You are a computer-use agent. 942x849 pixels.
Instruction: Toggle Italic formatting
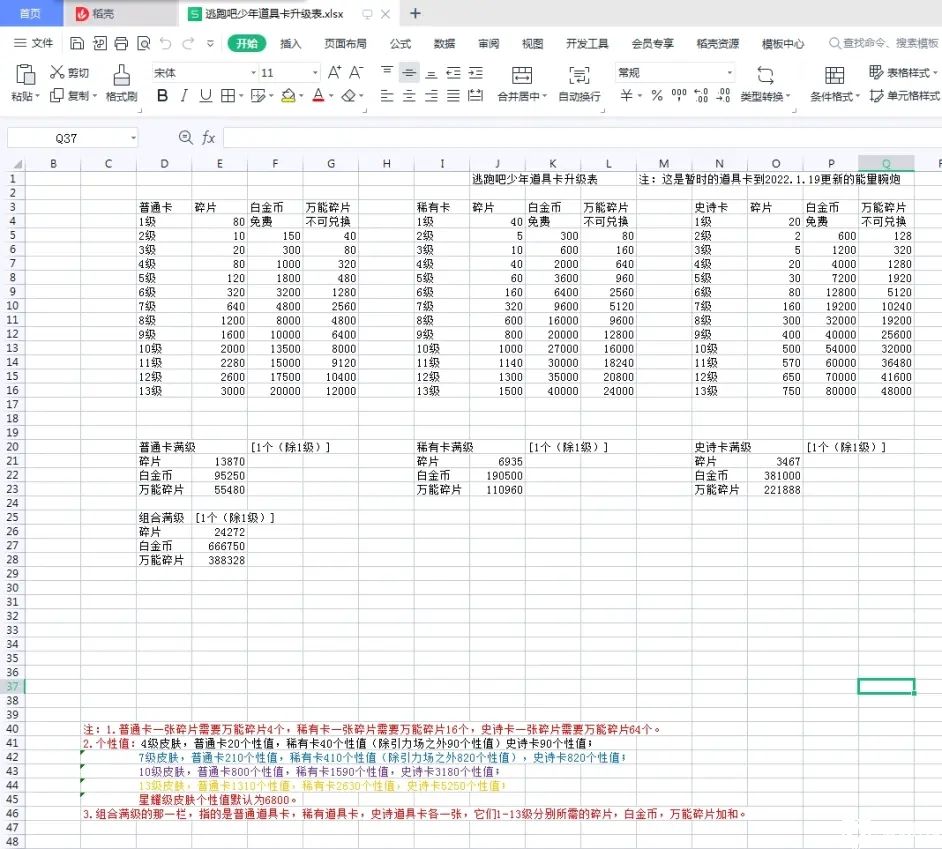(184, 96)
